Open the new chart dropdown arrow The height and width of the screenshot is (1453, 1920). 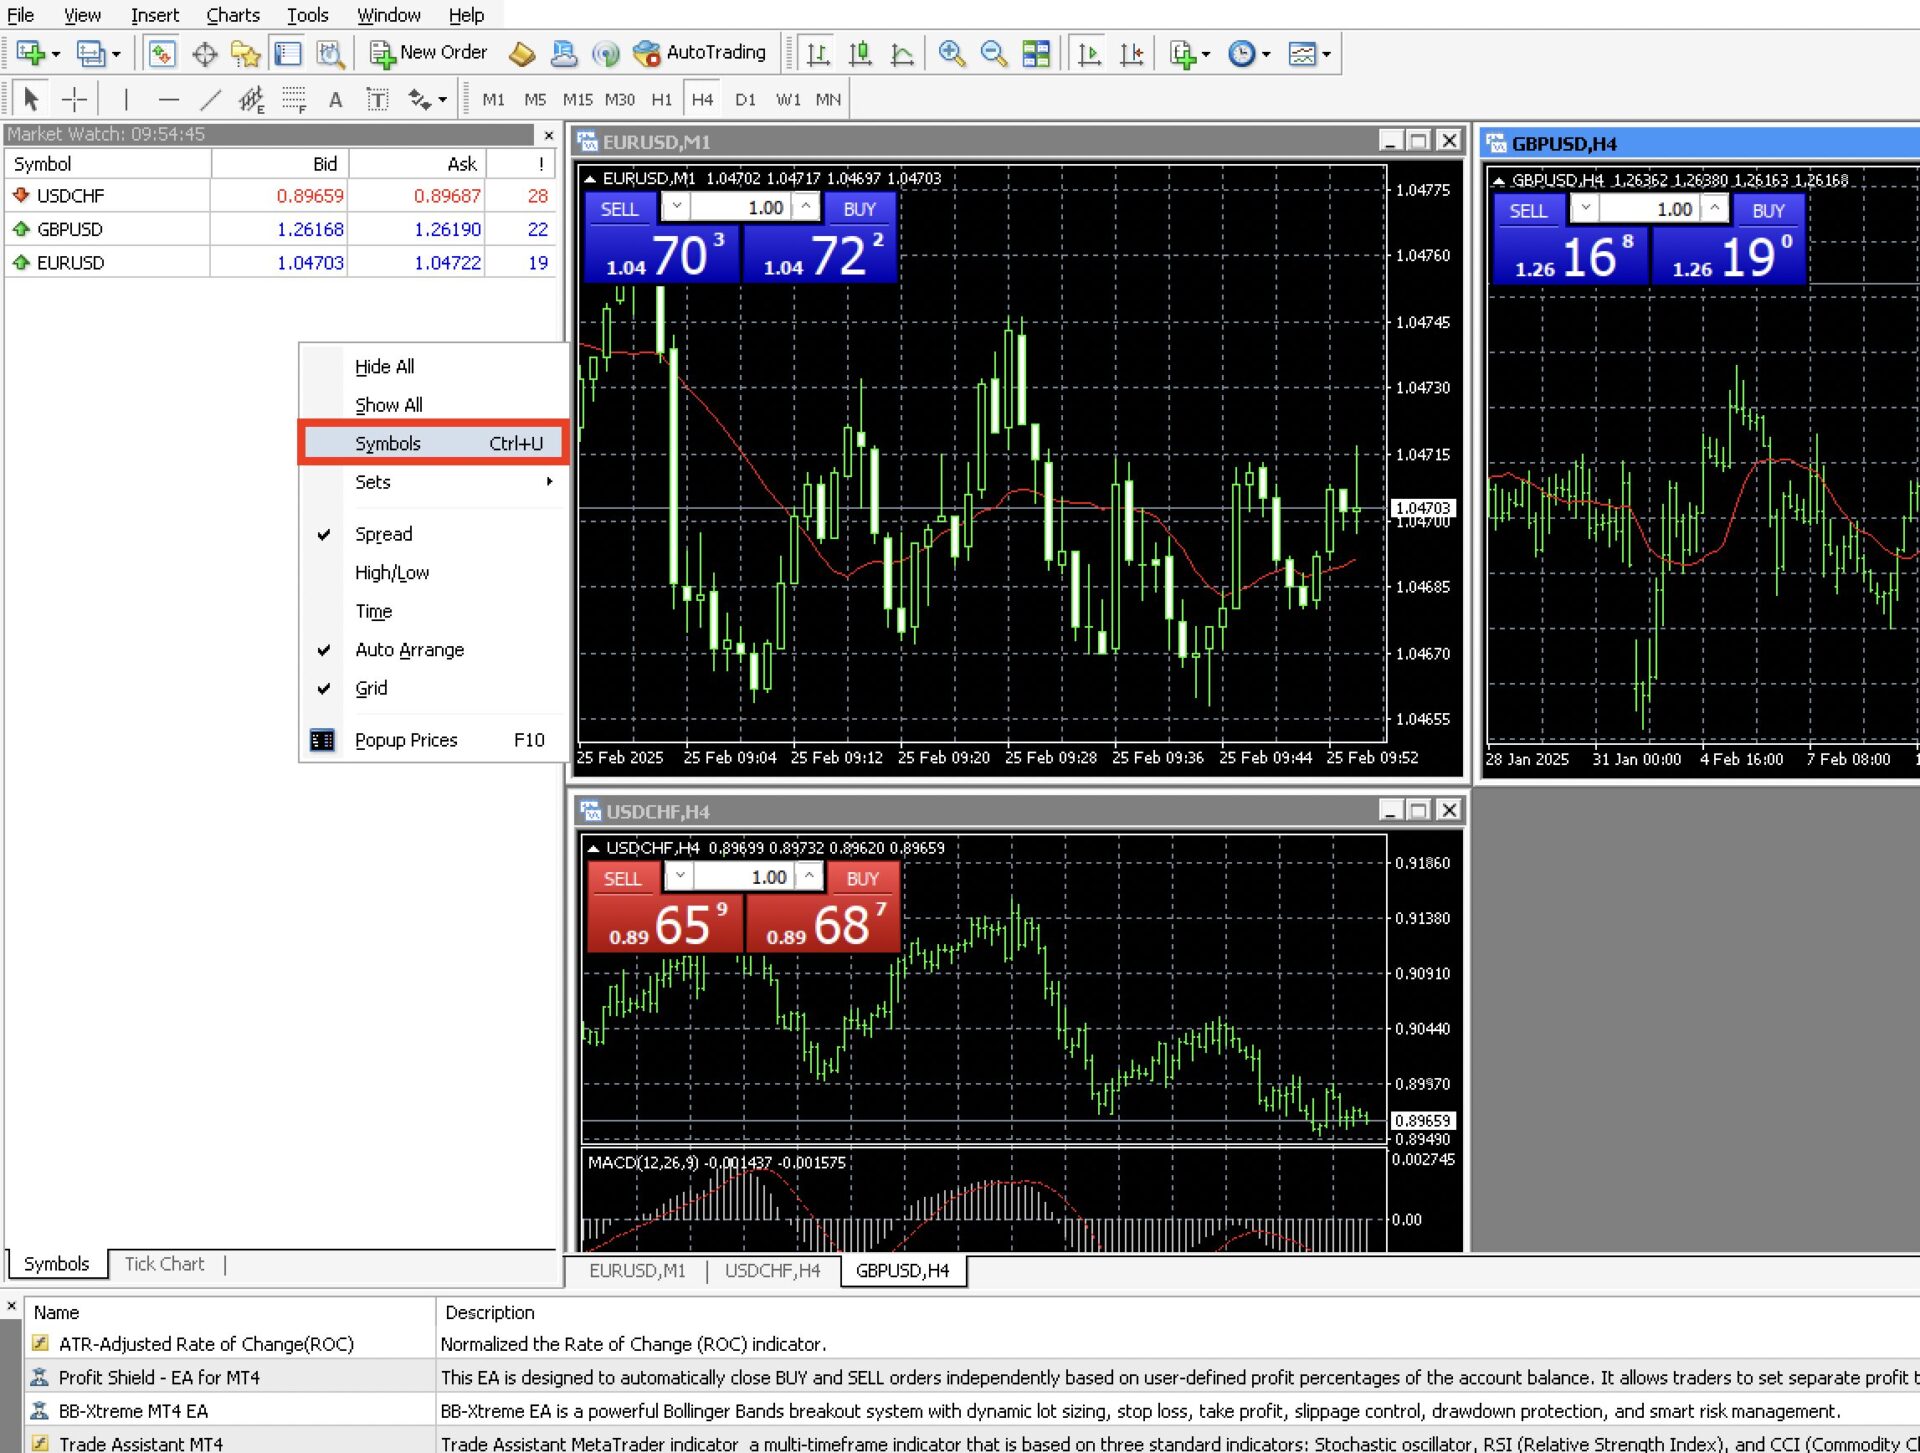click(x=55, y=54)
